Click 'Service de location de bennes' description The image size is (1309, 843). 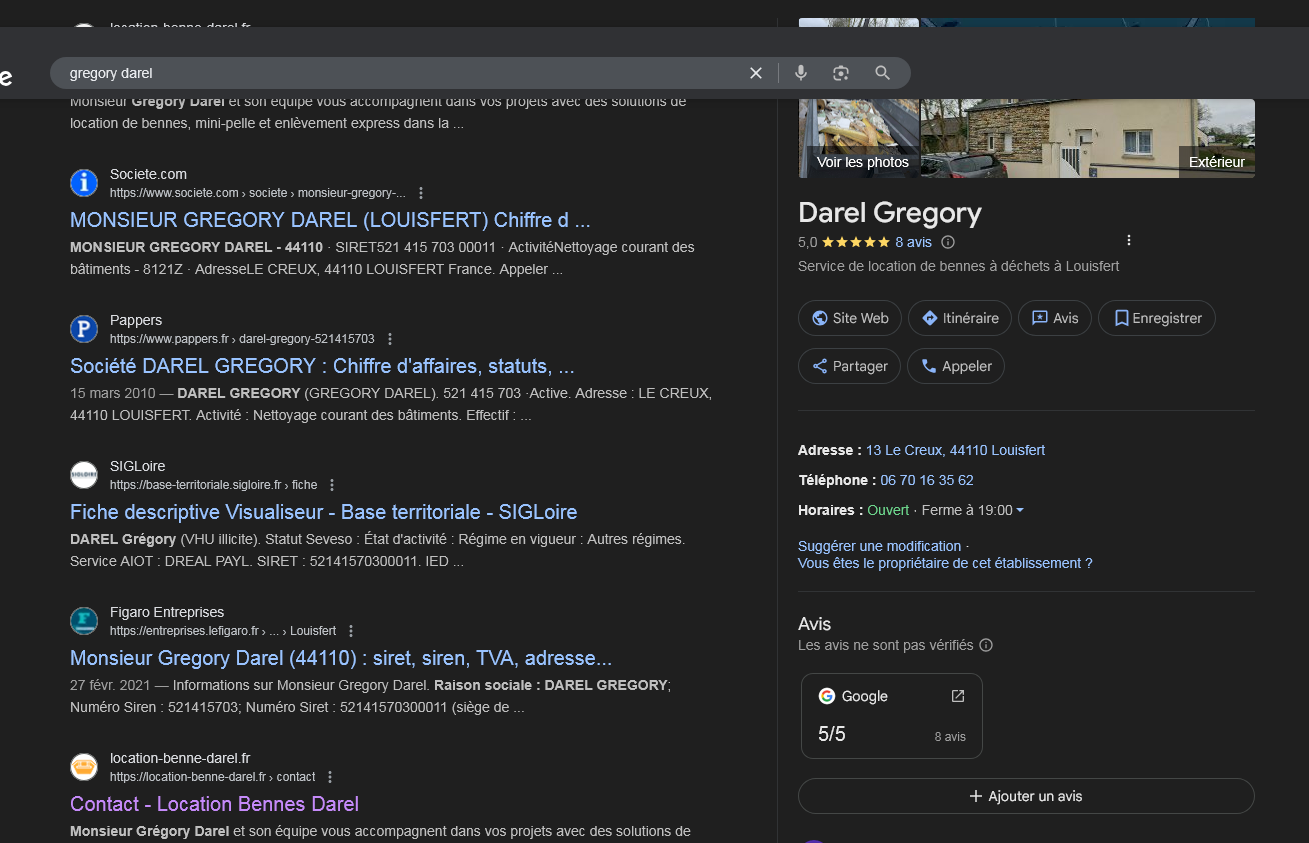tap(958, 266)
